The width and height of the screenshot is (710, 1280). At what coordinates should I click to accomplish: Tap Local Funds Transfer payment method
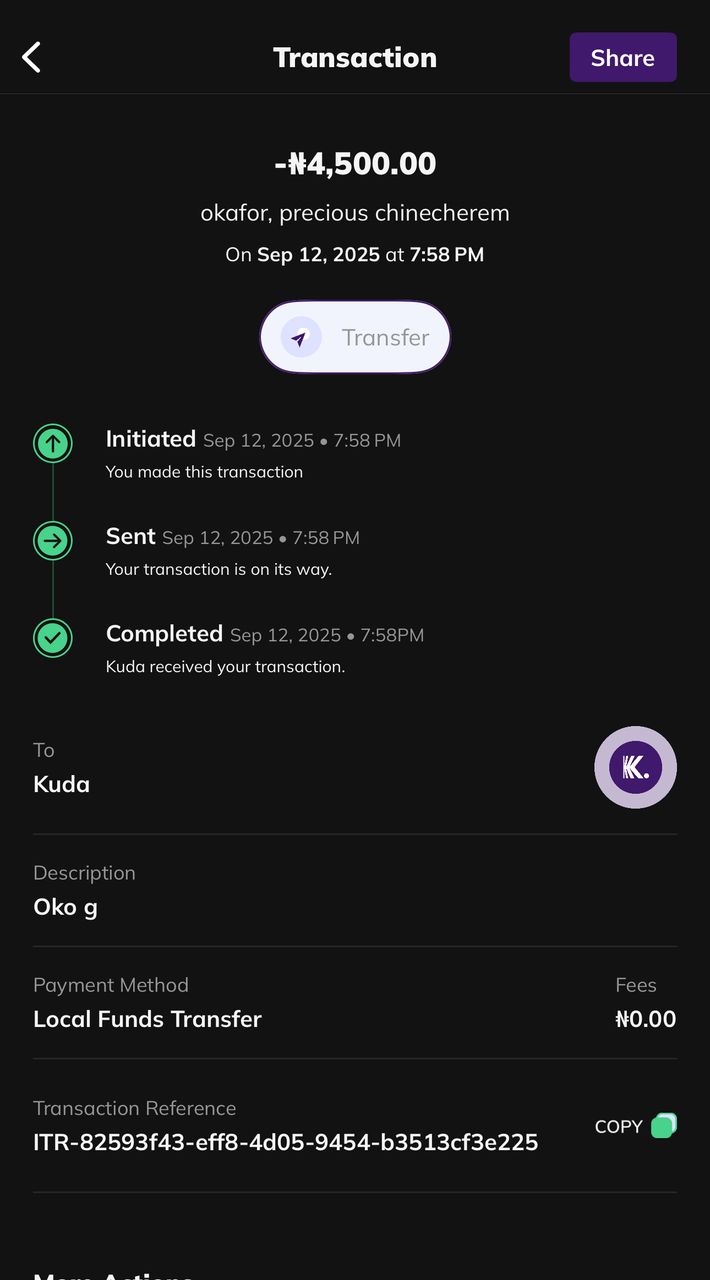pyautogui.click(x=148, y=1019)
